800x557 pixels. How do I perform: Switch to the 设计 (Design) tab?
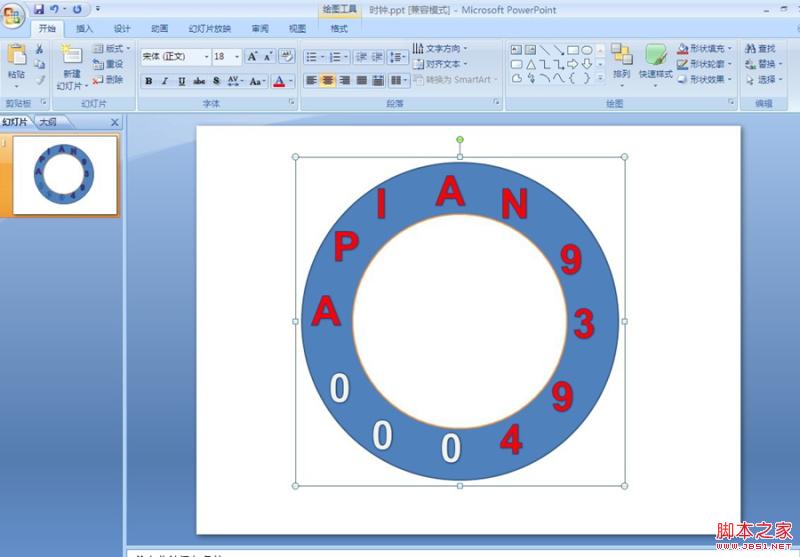pos(122,29)
